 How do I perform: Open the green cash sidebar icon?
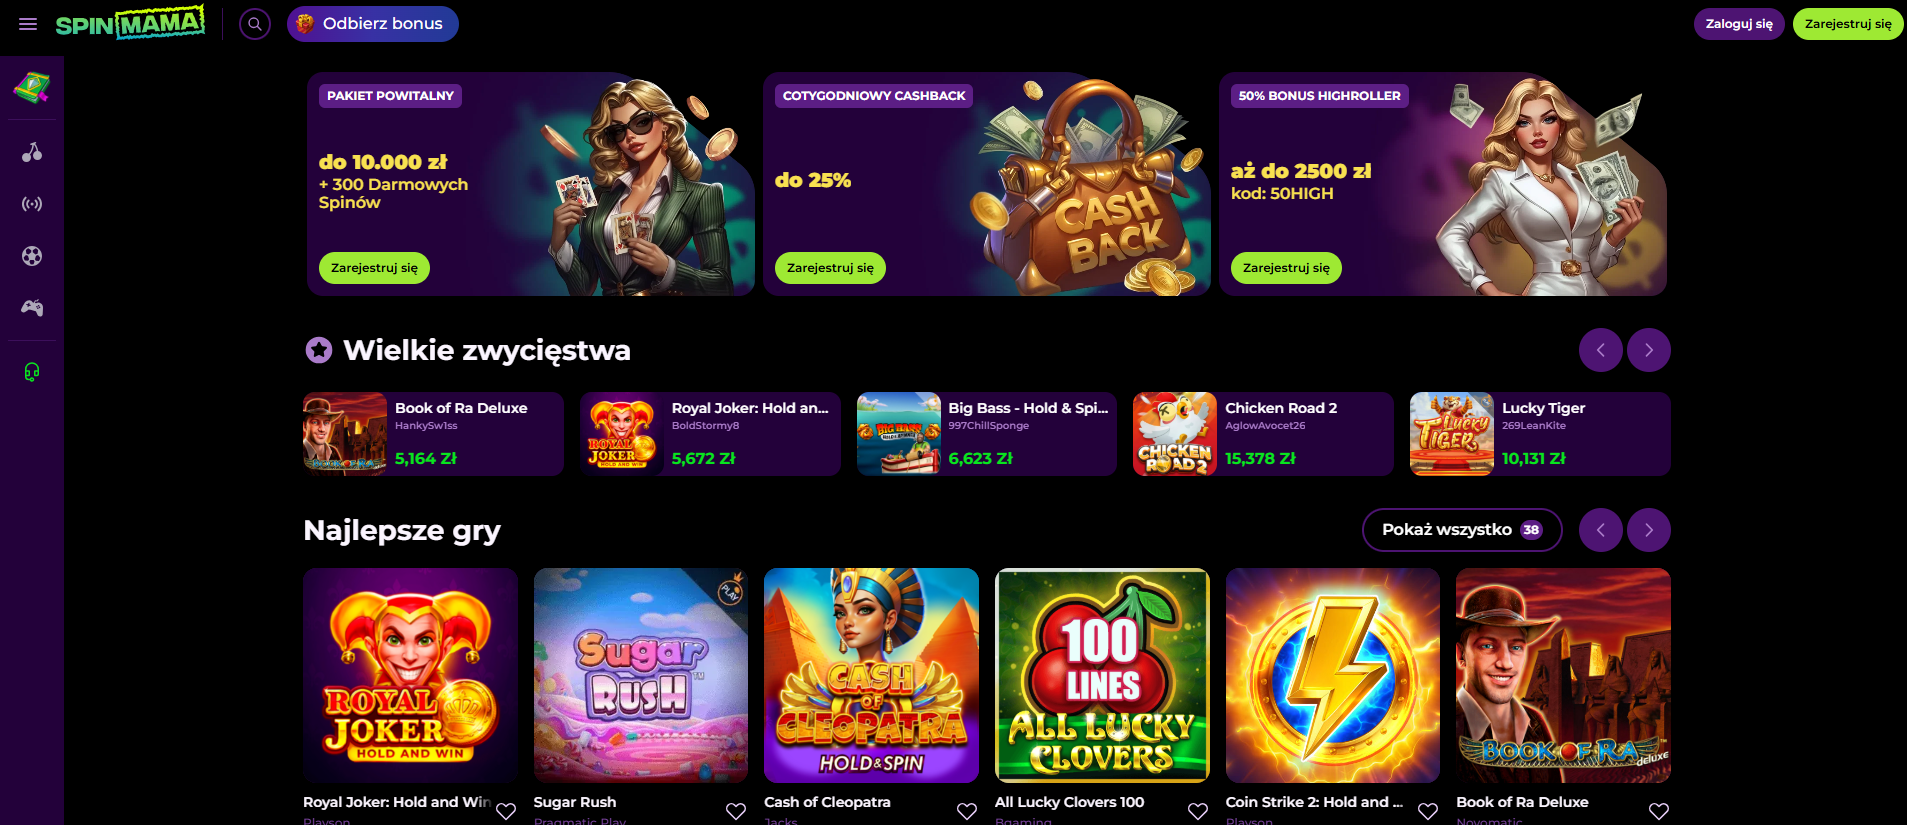(x=32, y=88)
